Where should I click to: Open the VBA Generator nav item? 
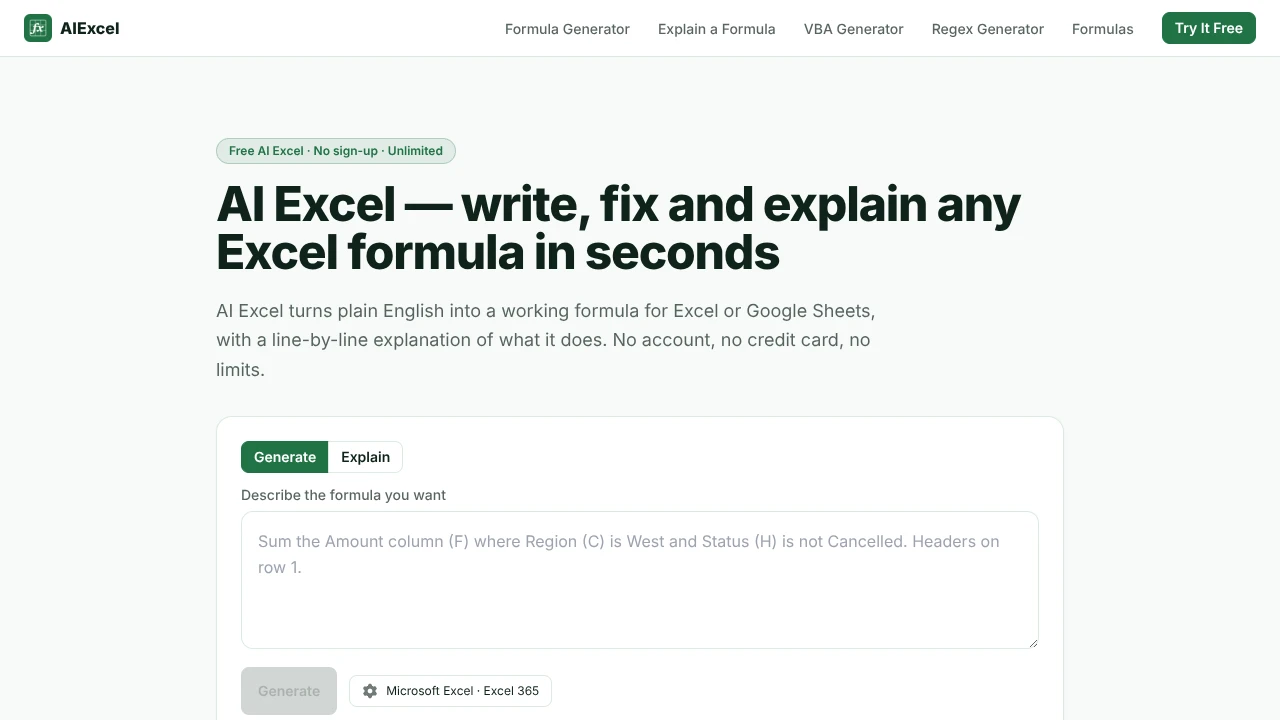click(x=854, y=29)
